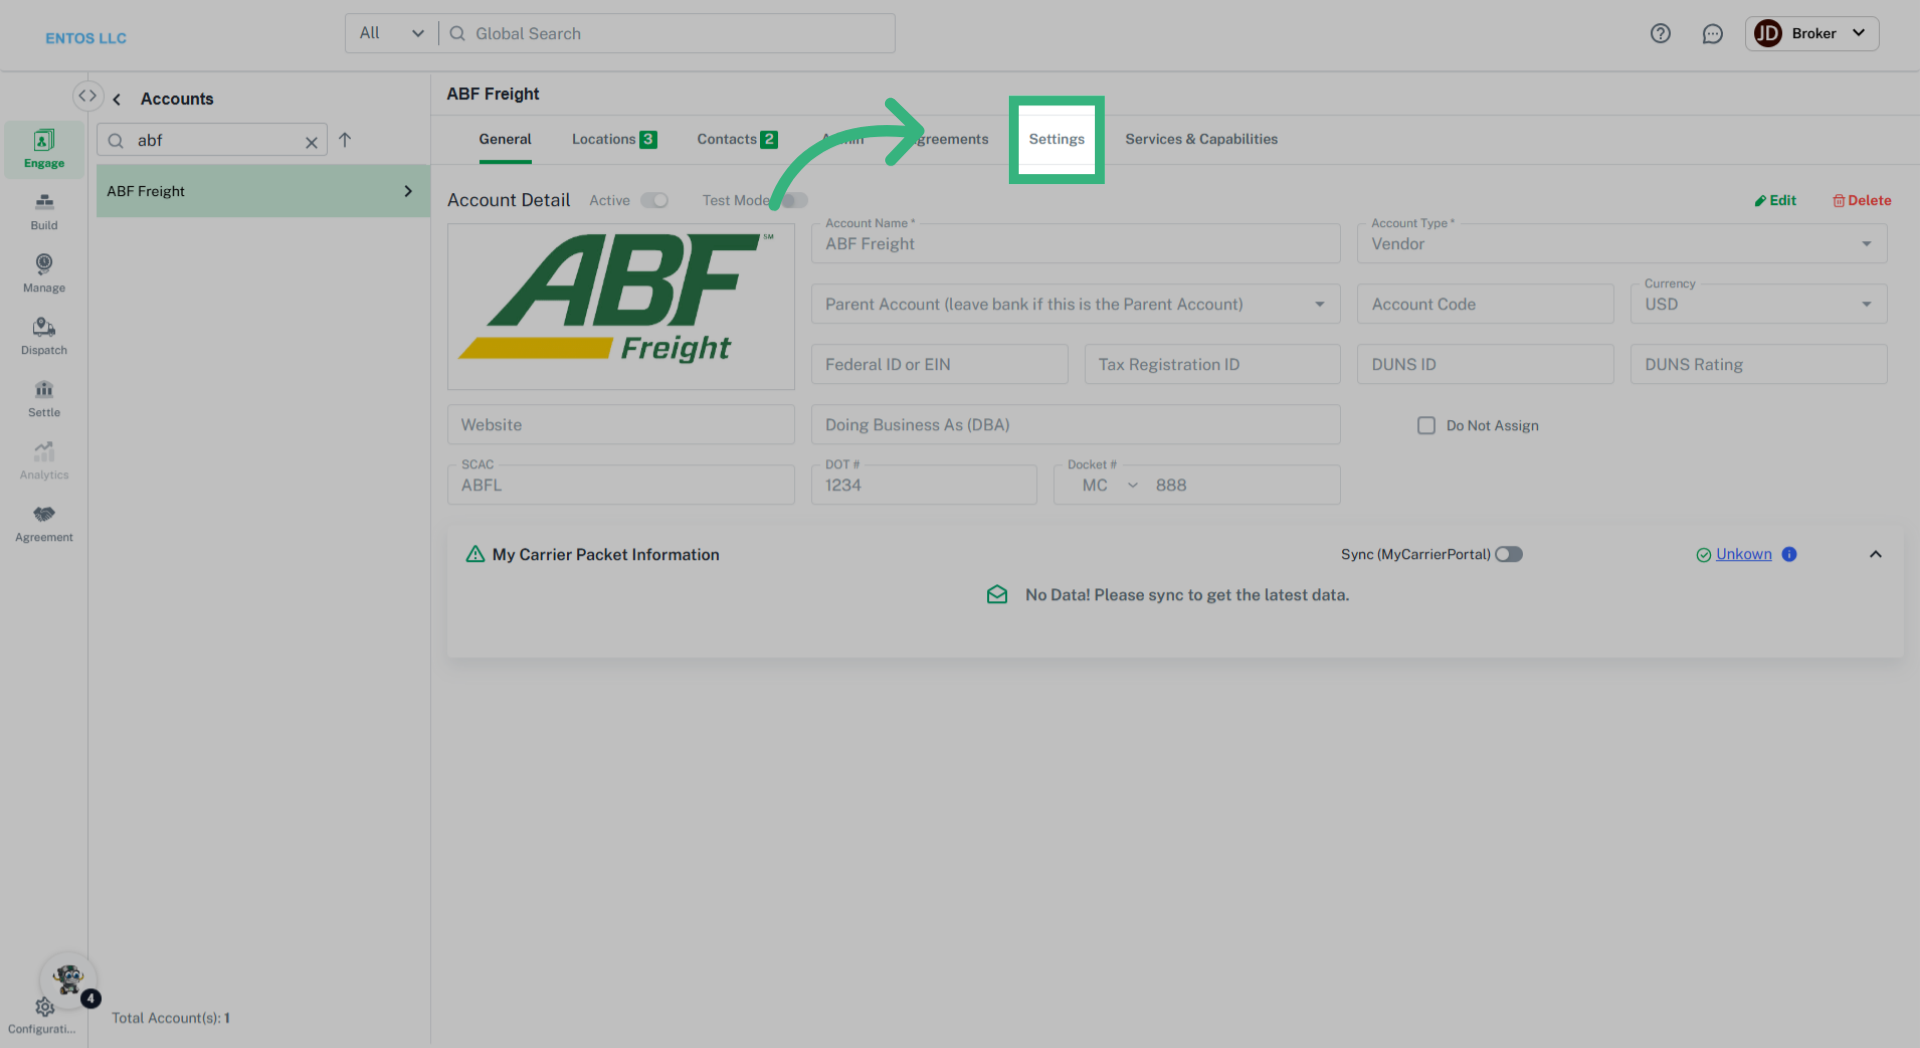Image resolution: width=1920 pixels, height=1048 pixels.
Task: Open the Agreement module in sidebar
Action: (44, 524)
